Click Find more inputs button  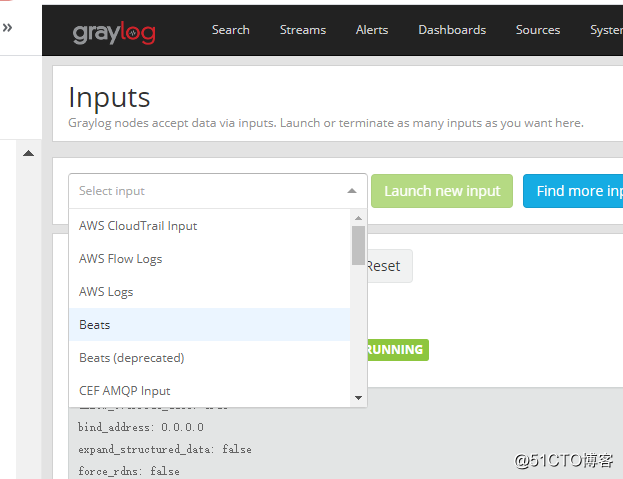573,191
